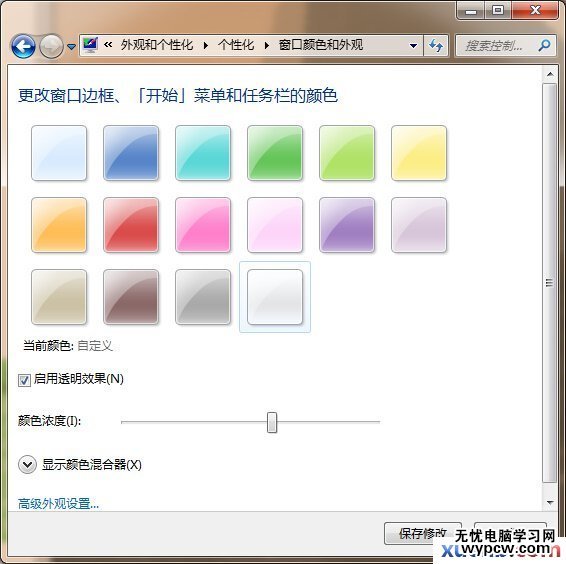Open the 高级外观设置 link
Viewport: 566px width, 564px height.
58,504
